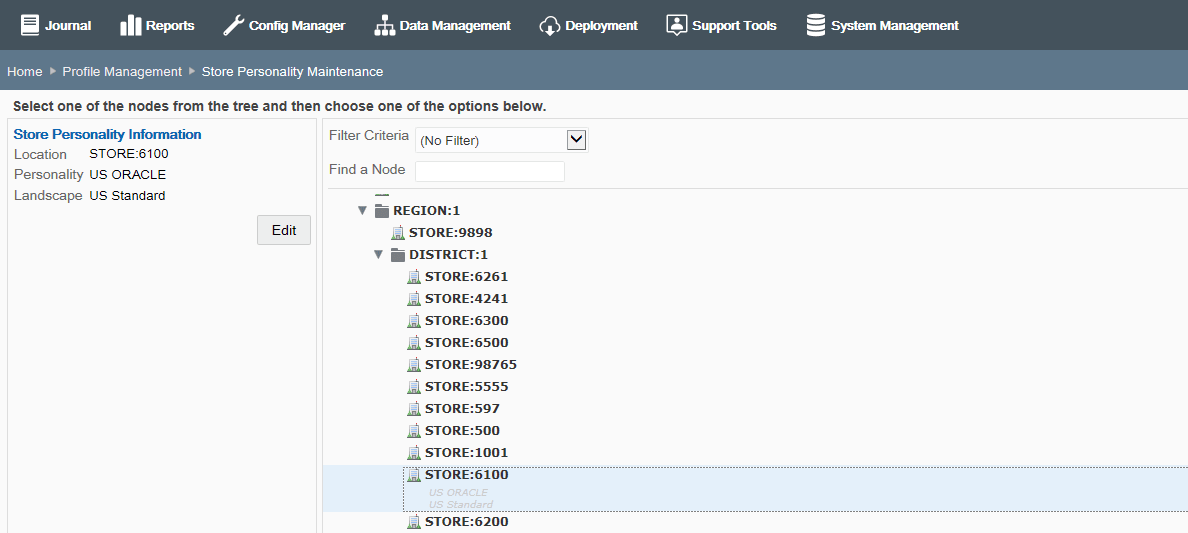Click the Data Management hierarchy icon

(x=385, y=25)
